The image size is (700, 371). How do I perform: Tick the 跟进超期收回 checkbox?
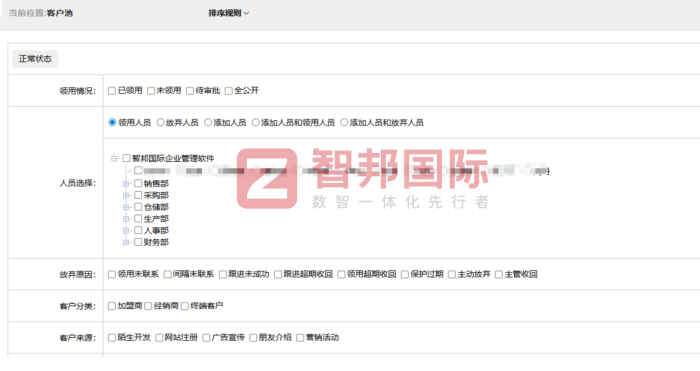pos(278,274)
